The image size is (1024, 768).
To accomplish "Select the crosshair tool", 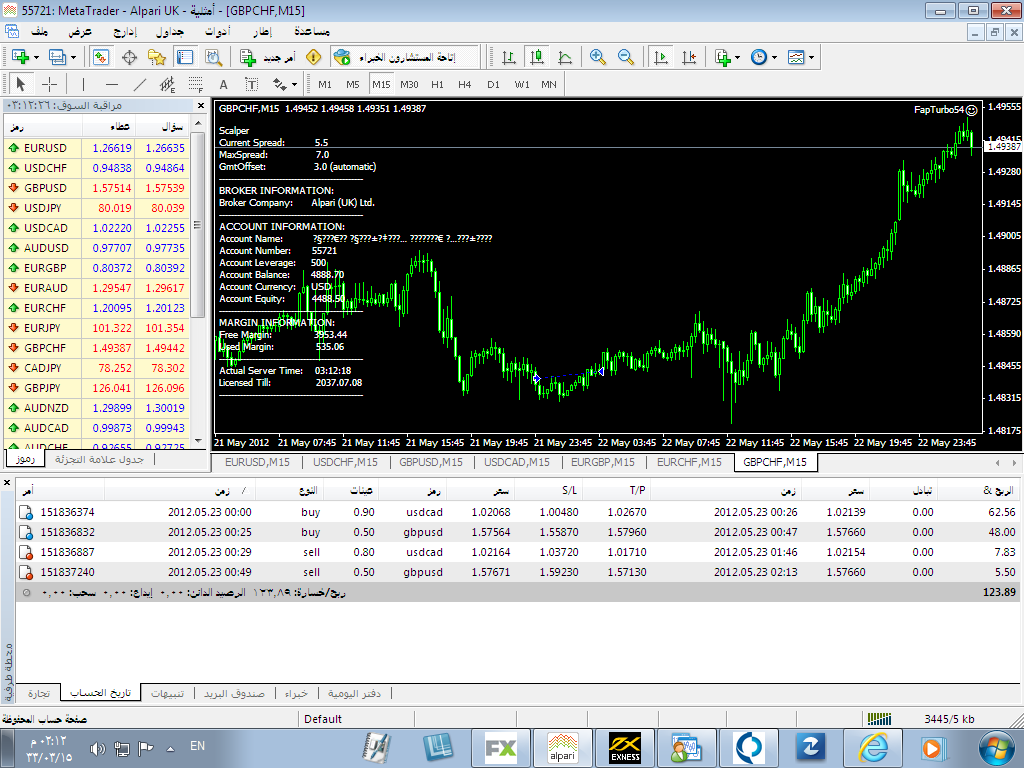I will click(x=49, y=84).
